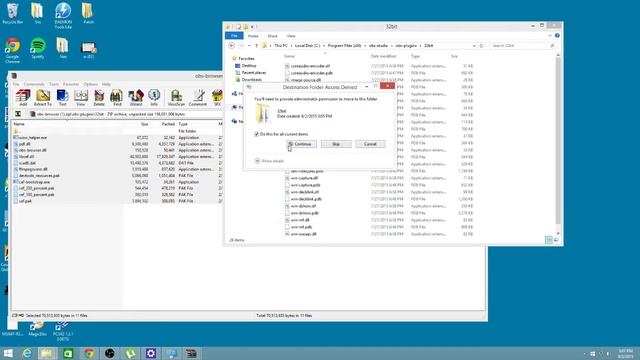Open Help menu in WinRAR

(106, 84)
